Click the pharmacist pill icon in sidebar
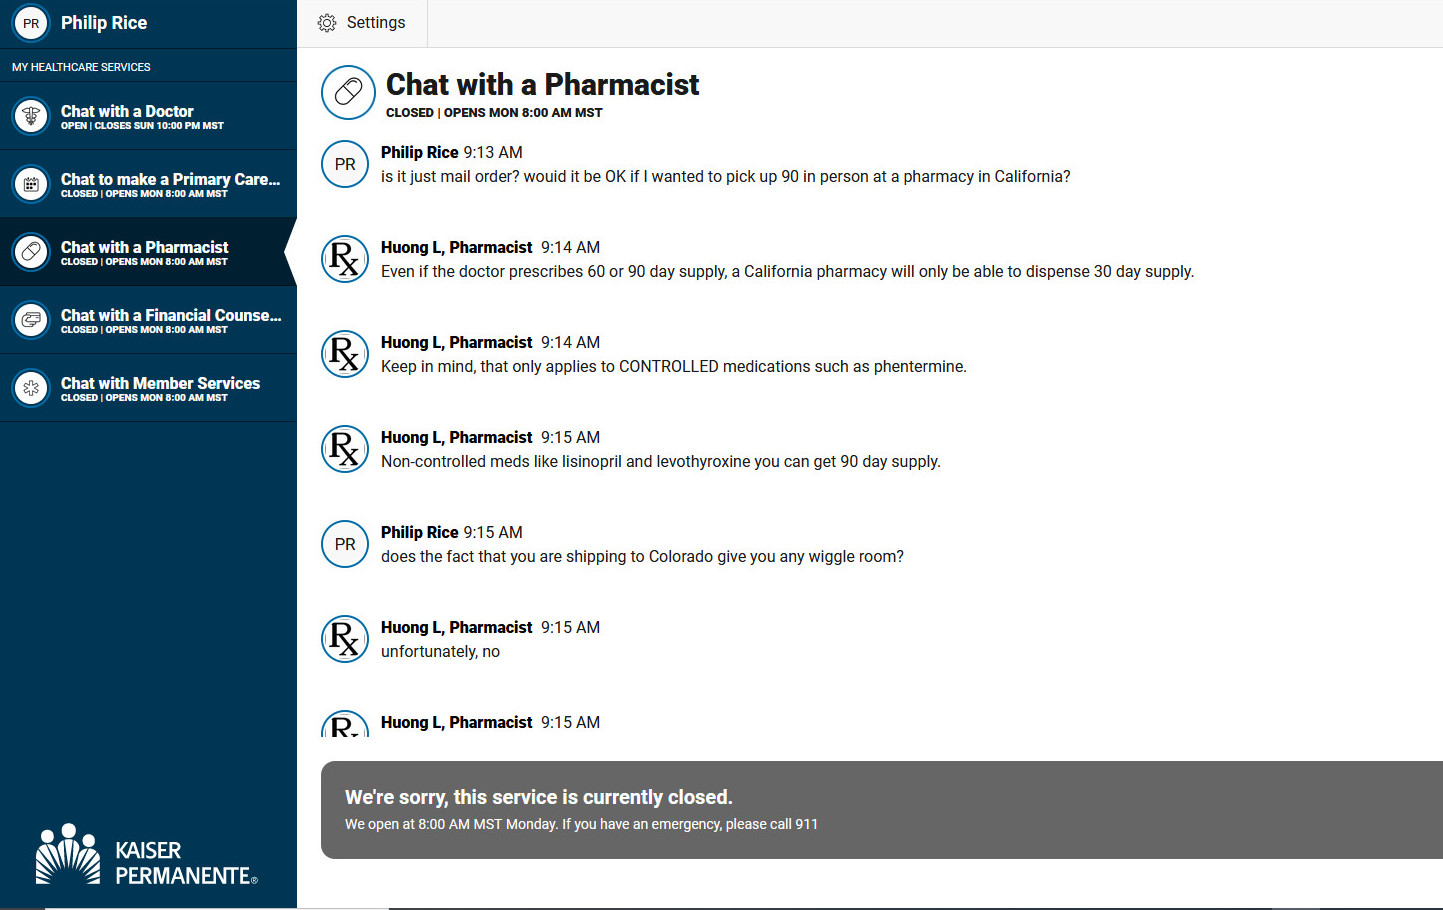Screen dimensions: 1443x910 [x=31, y=252]
